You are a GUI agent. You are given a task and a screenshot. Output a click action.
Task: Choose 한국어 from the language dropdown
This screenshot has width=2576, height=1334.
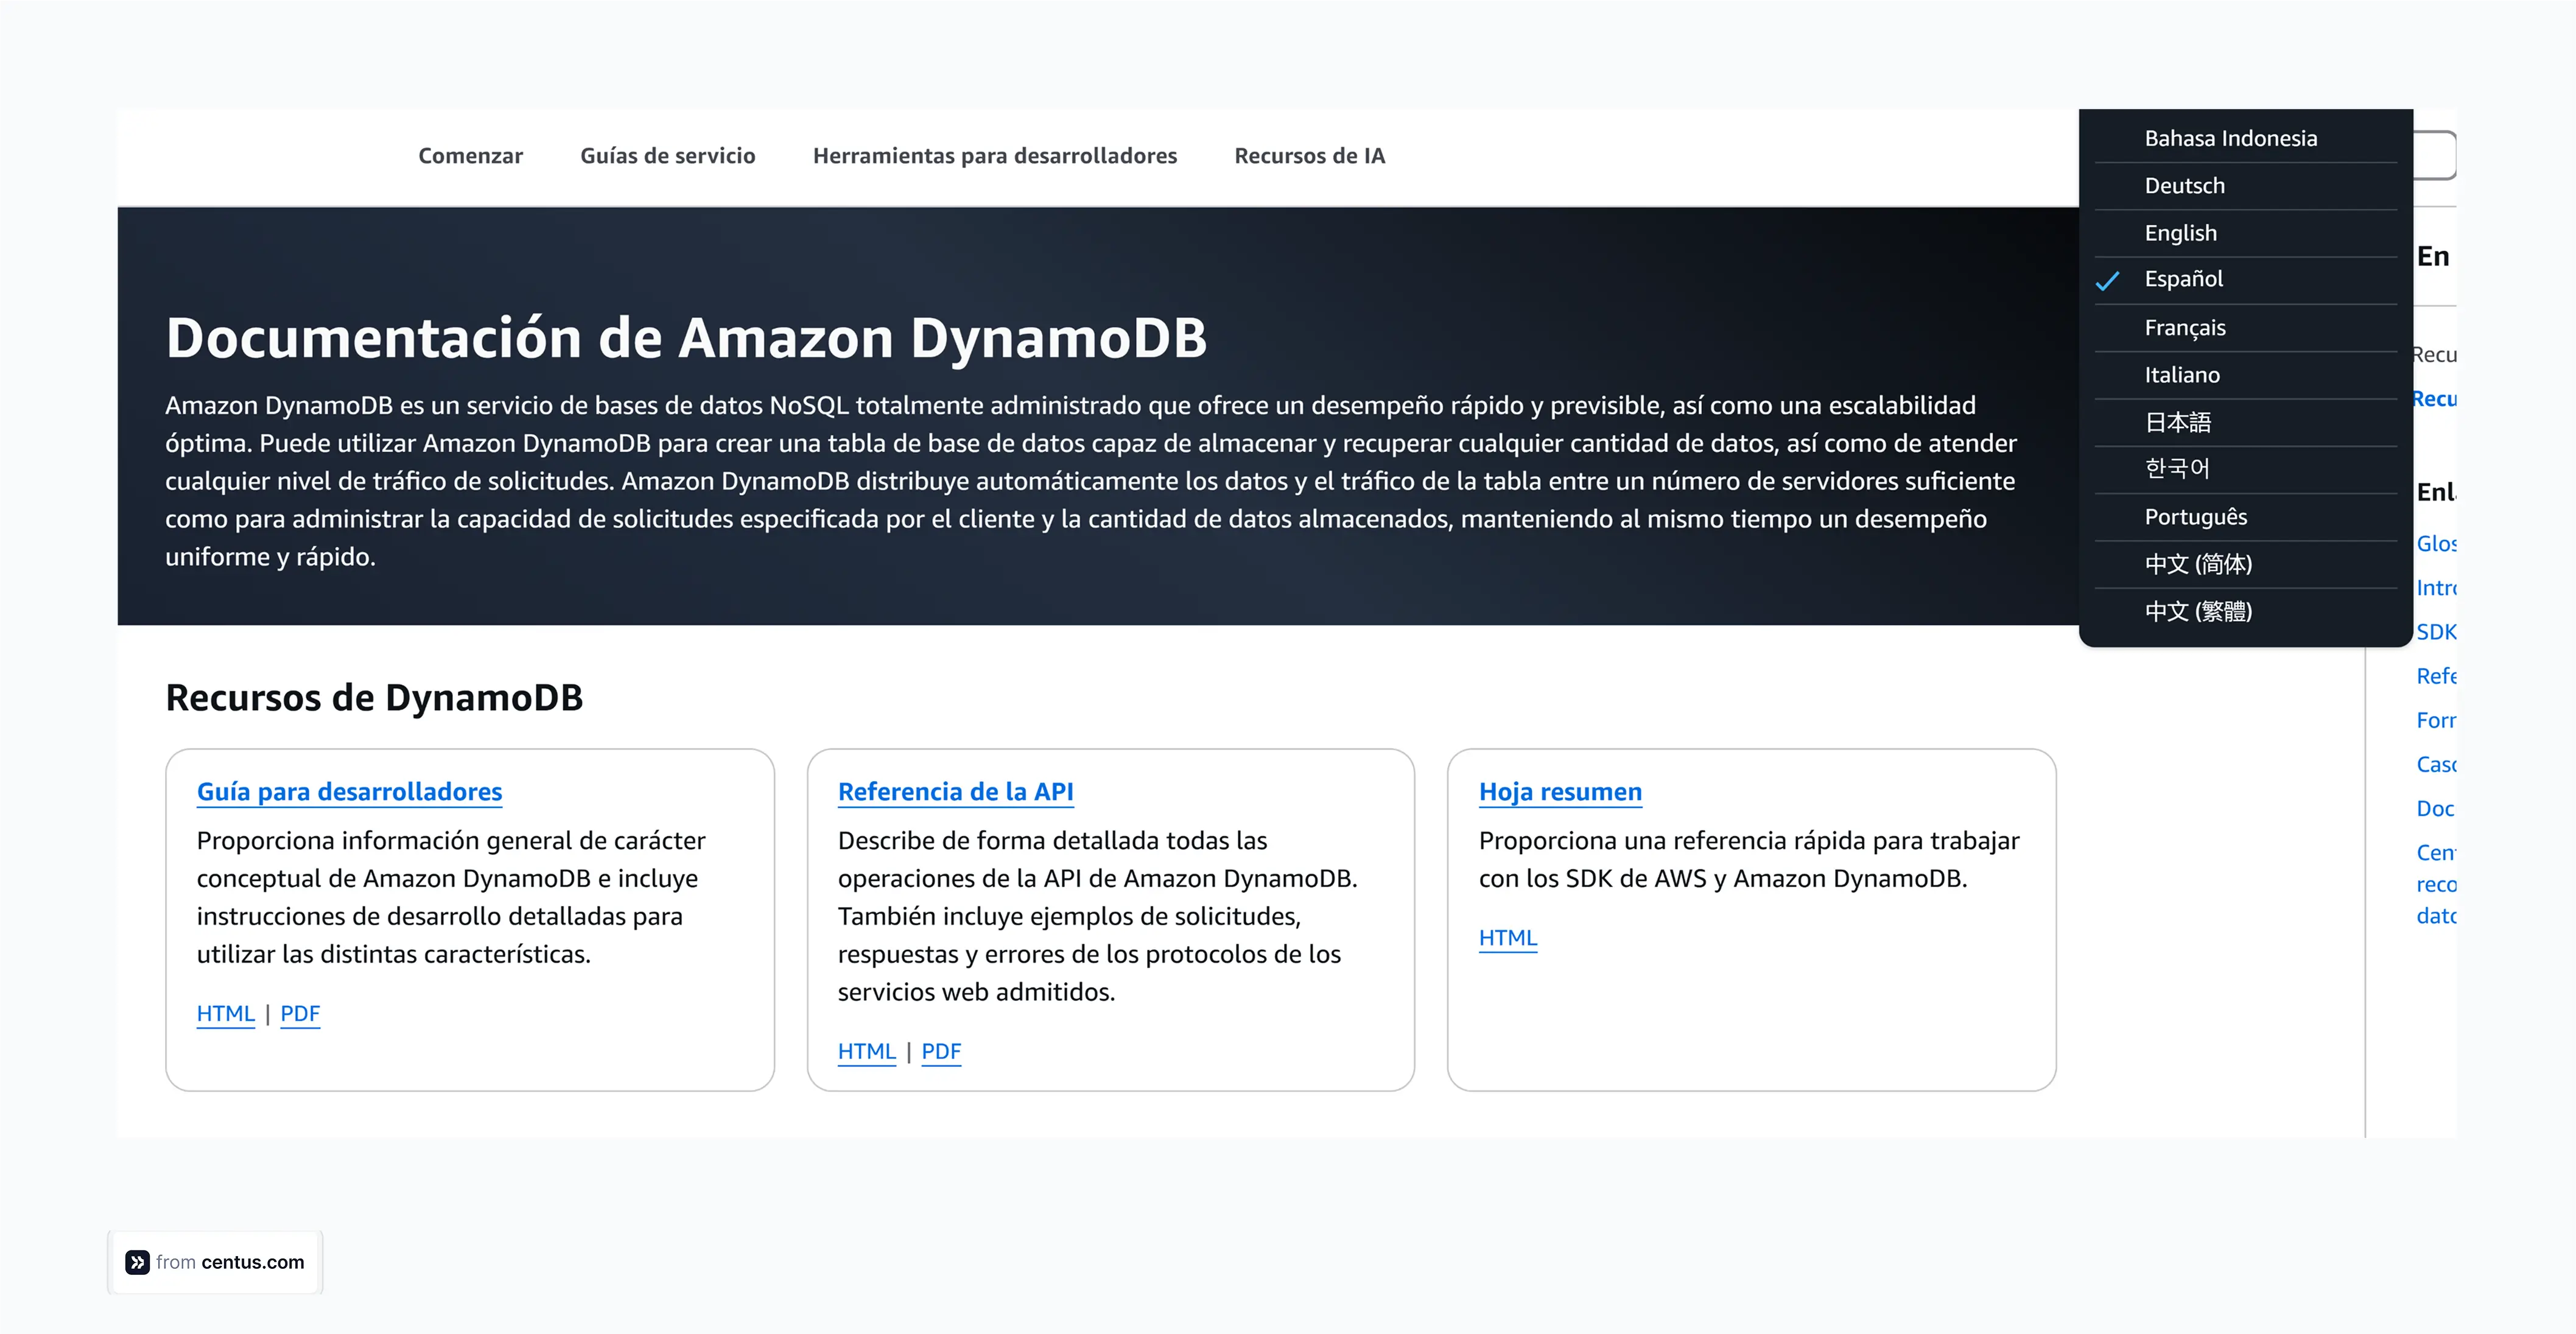[x=2177, y=468]
